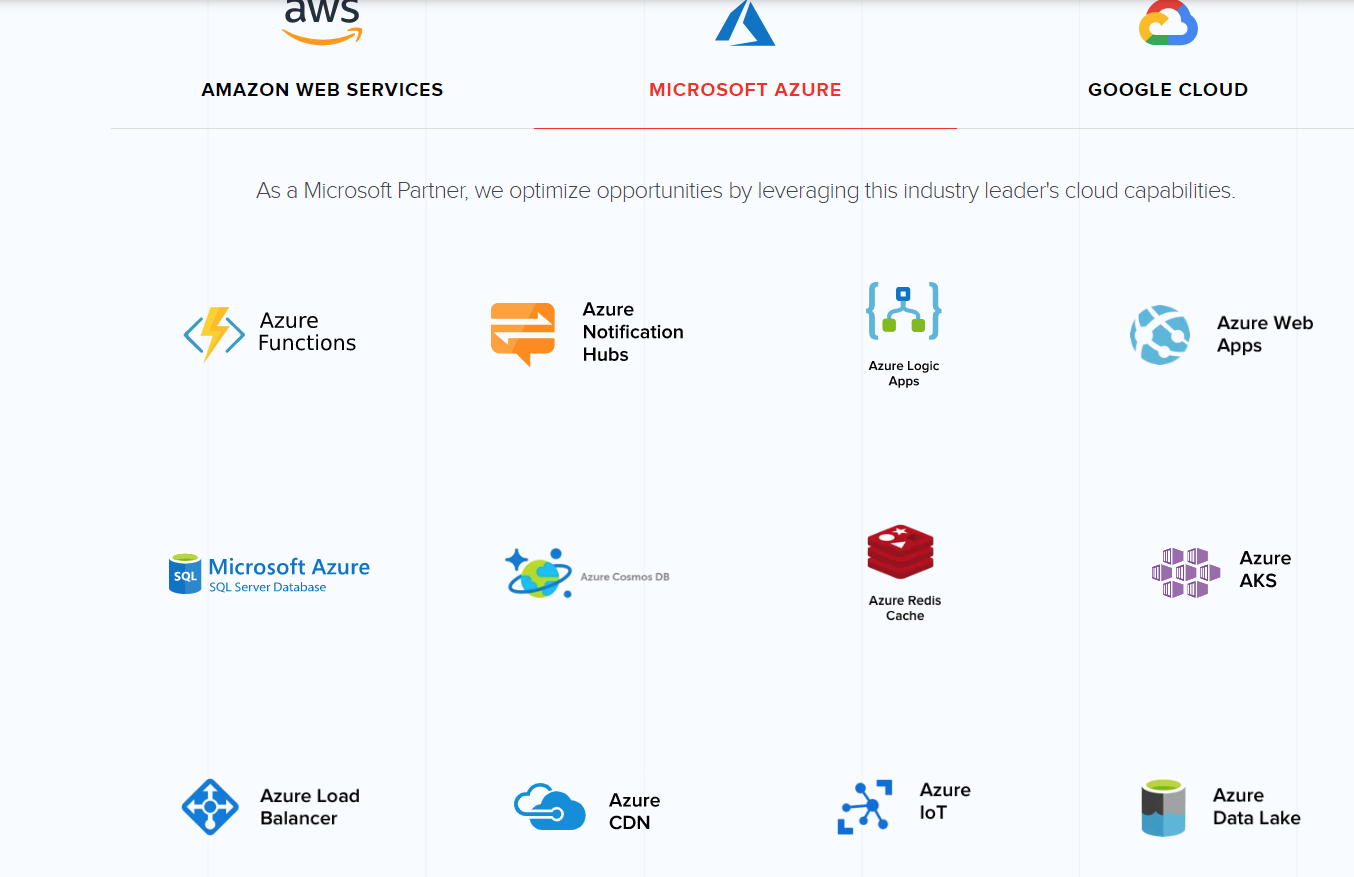Select the Azure Cosmos DB planet icon
1354x877 pixels.
coord(538,574)
